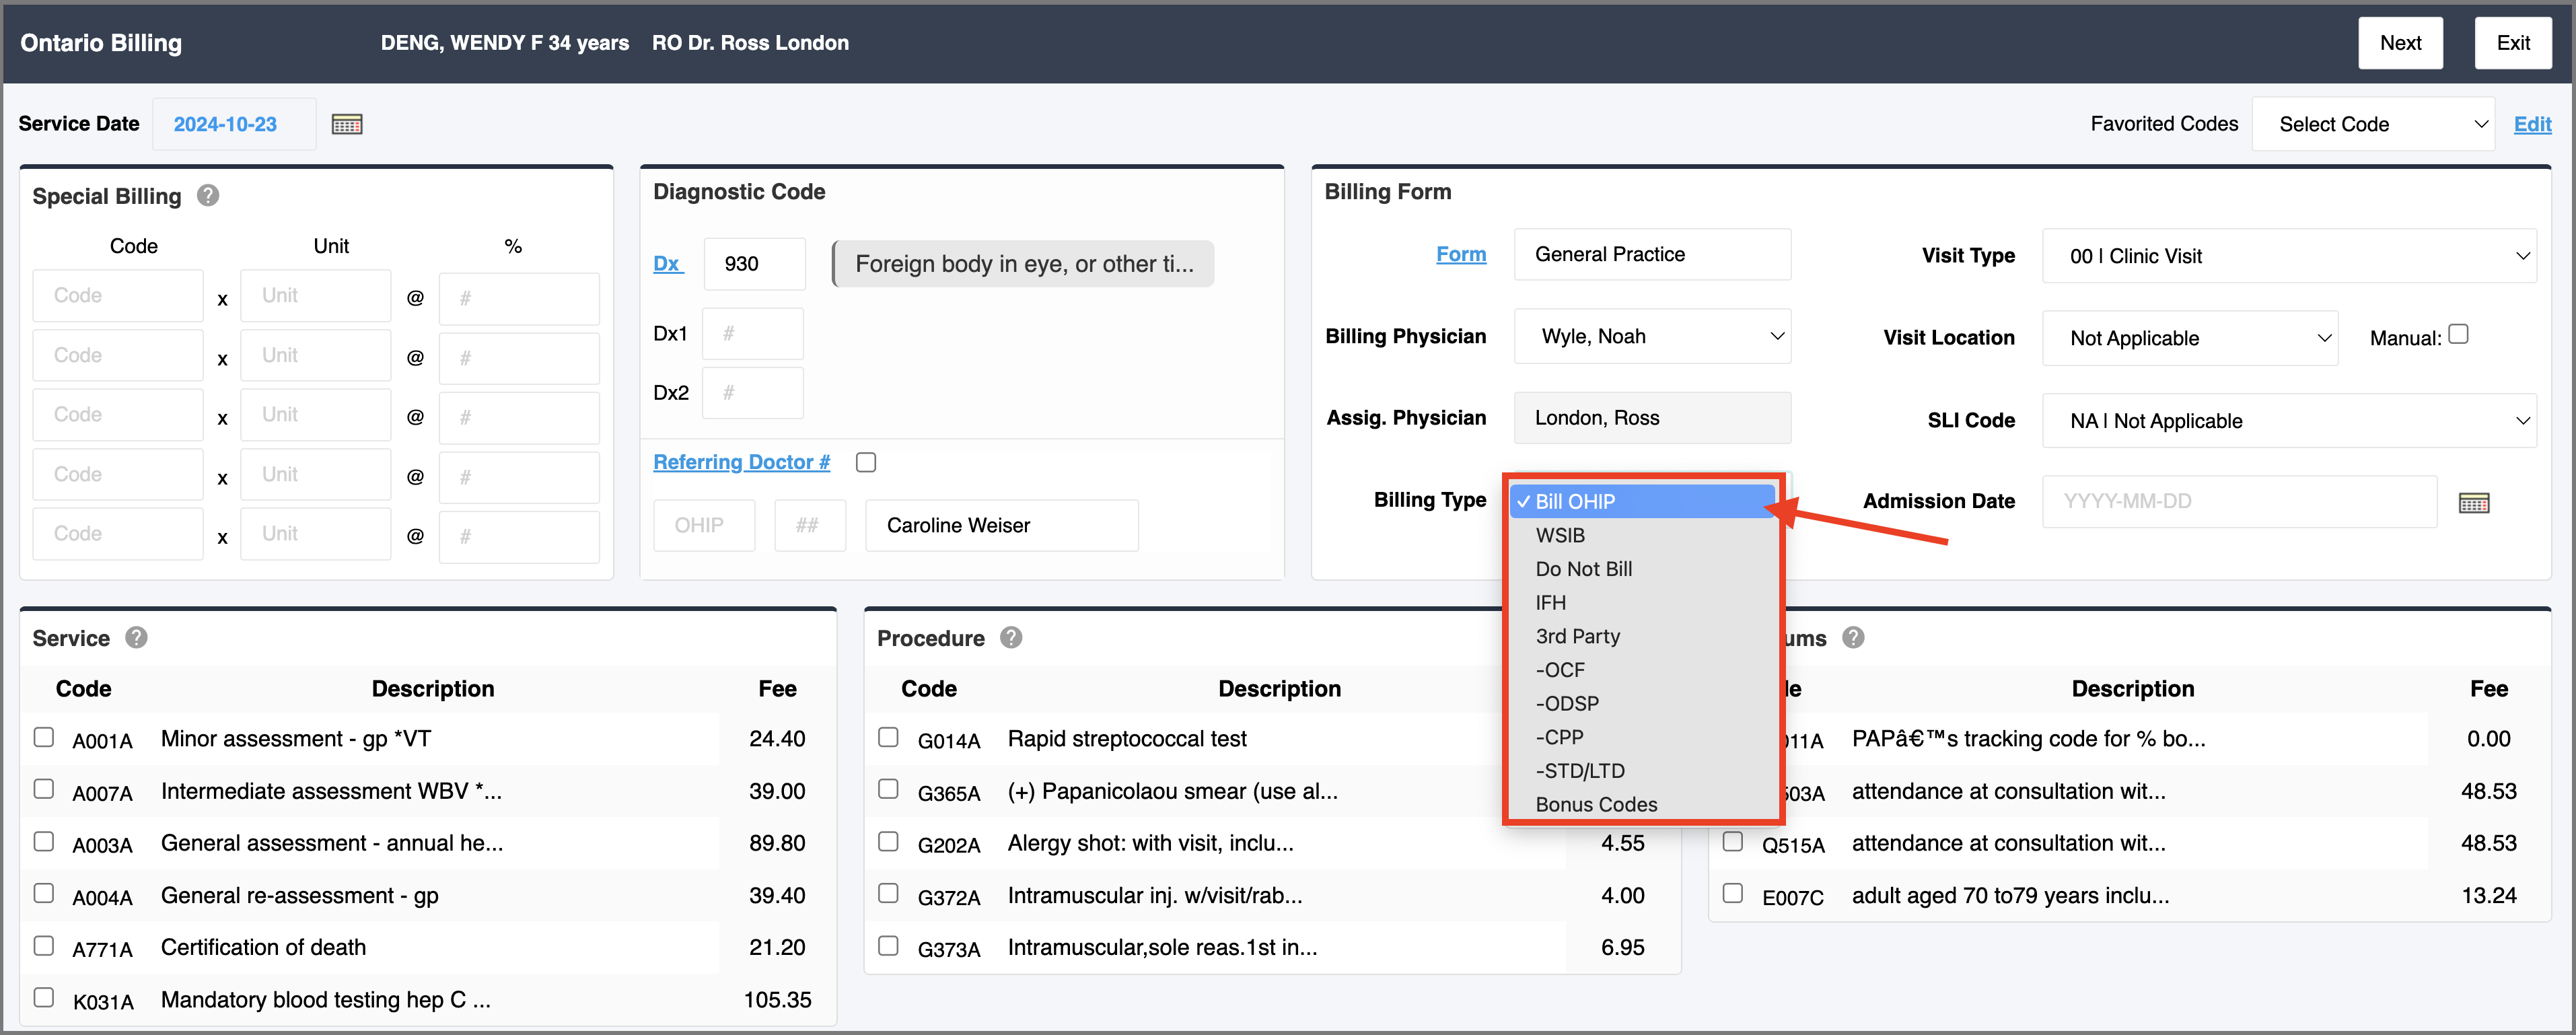Image resolution: width=2576 pixels, height=1035 pixels.
Task: Check the A007A Intermediate assessment checkbox
Action: (x=44, y=789)
